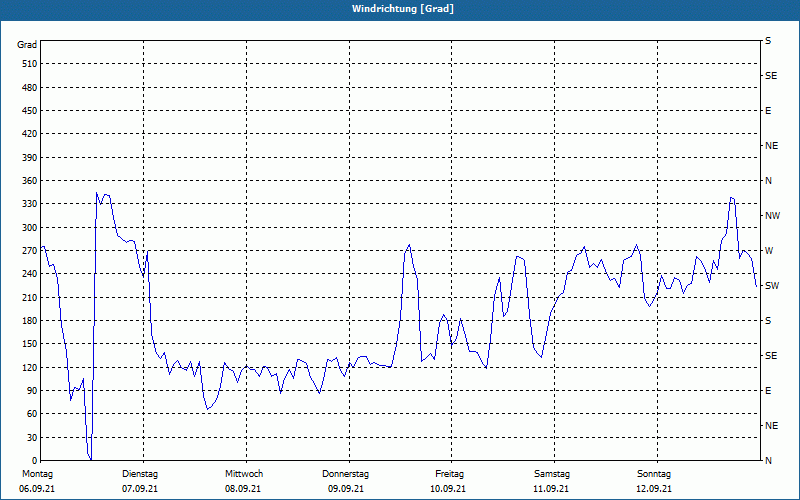
Task: Click the topmost S compass label
Action: click(768, 41)
